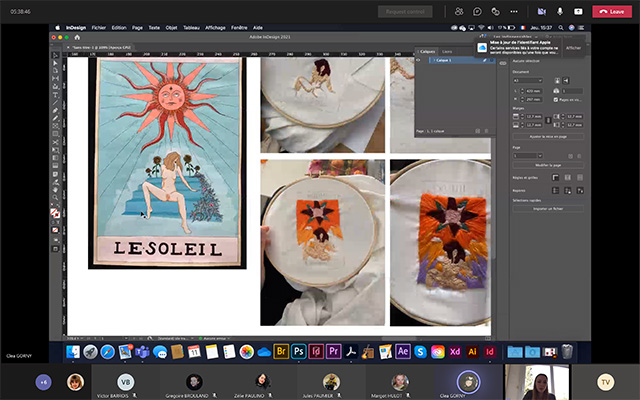Toggle landscape orientation button
640x400 pixels.
[566, 80]
